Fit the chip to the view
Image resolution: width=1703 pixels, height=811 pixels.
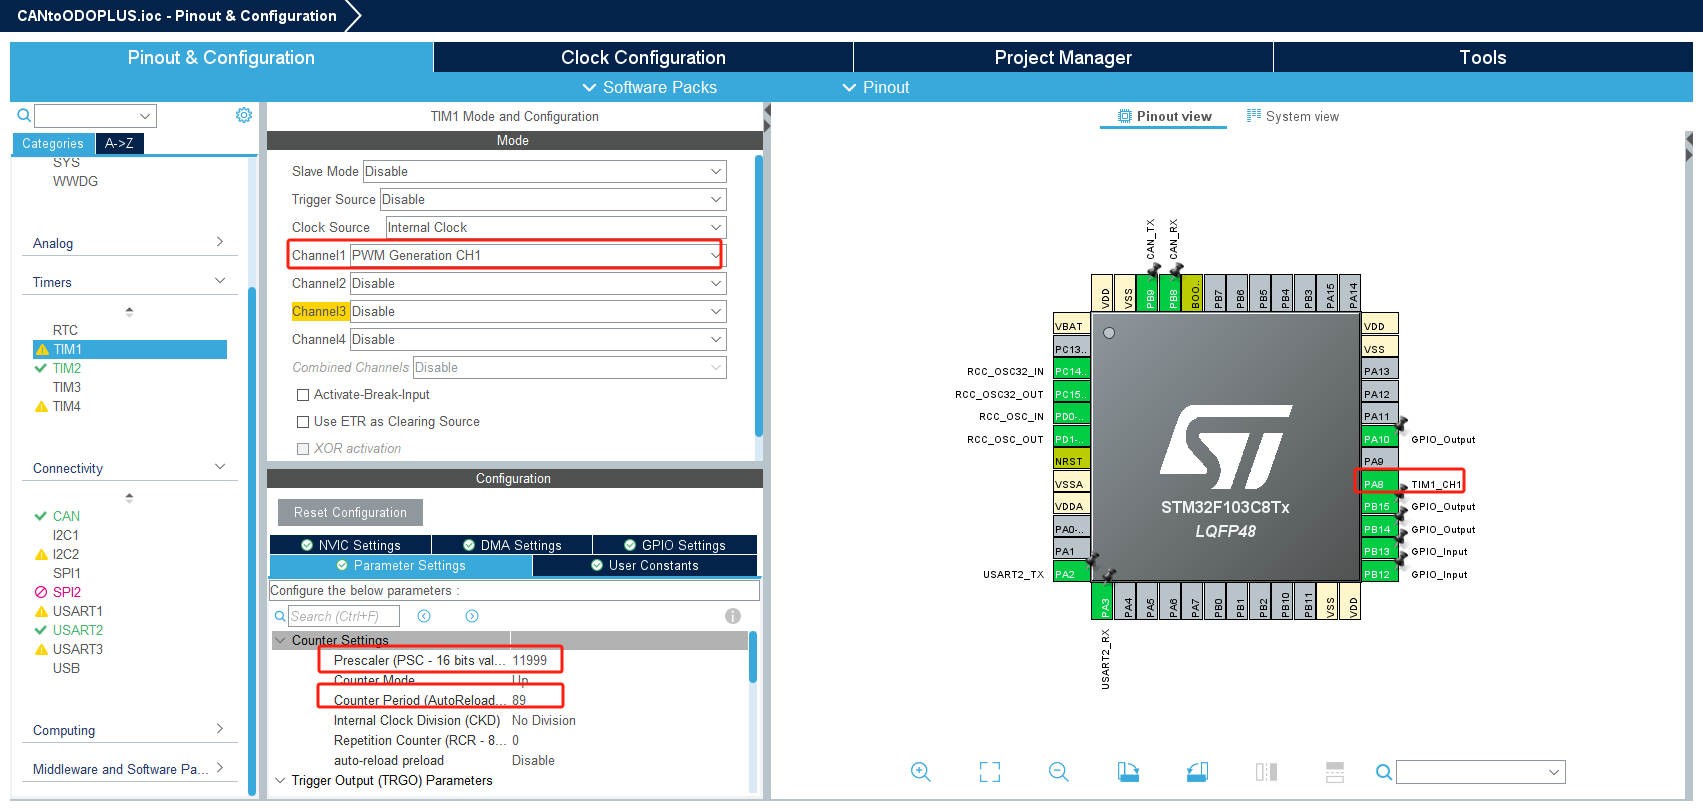[x=990, y=772]
